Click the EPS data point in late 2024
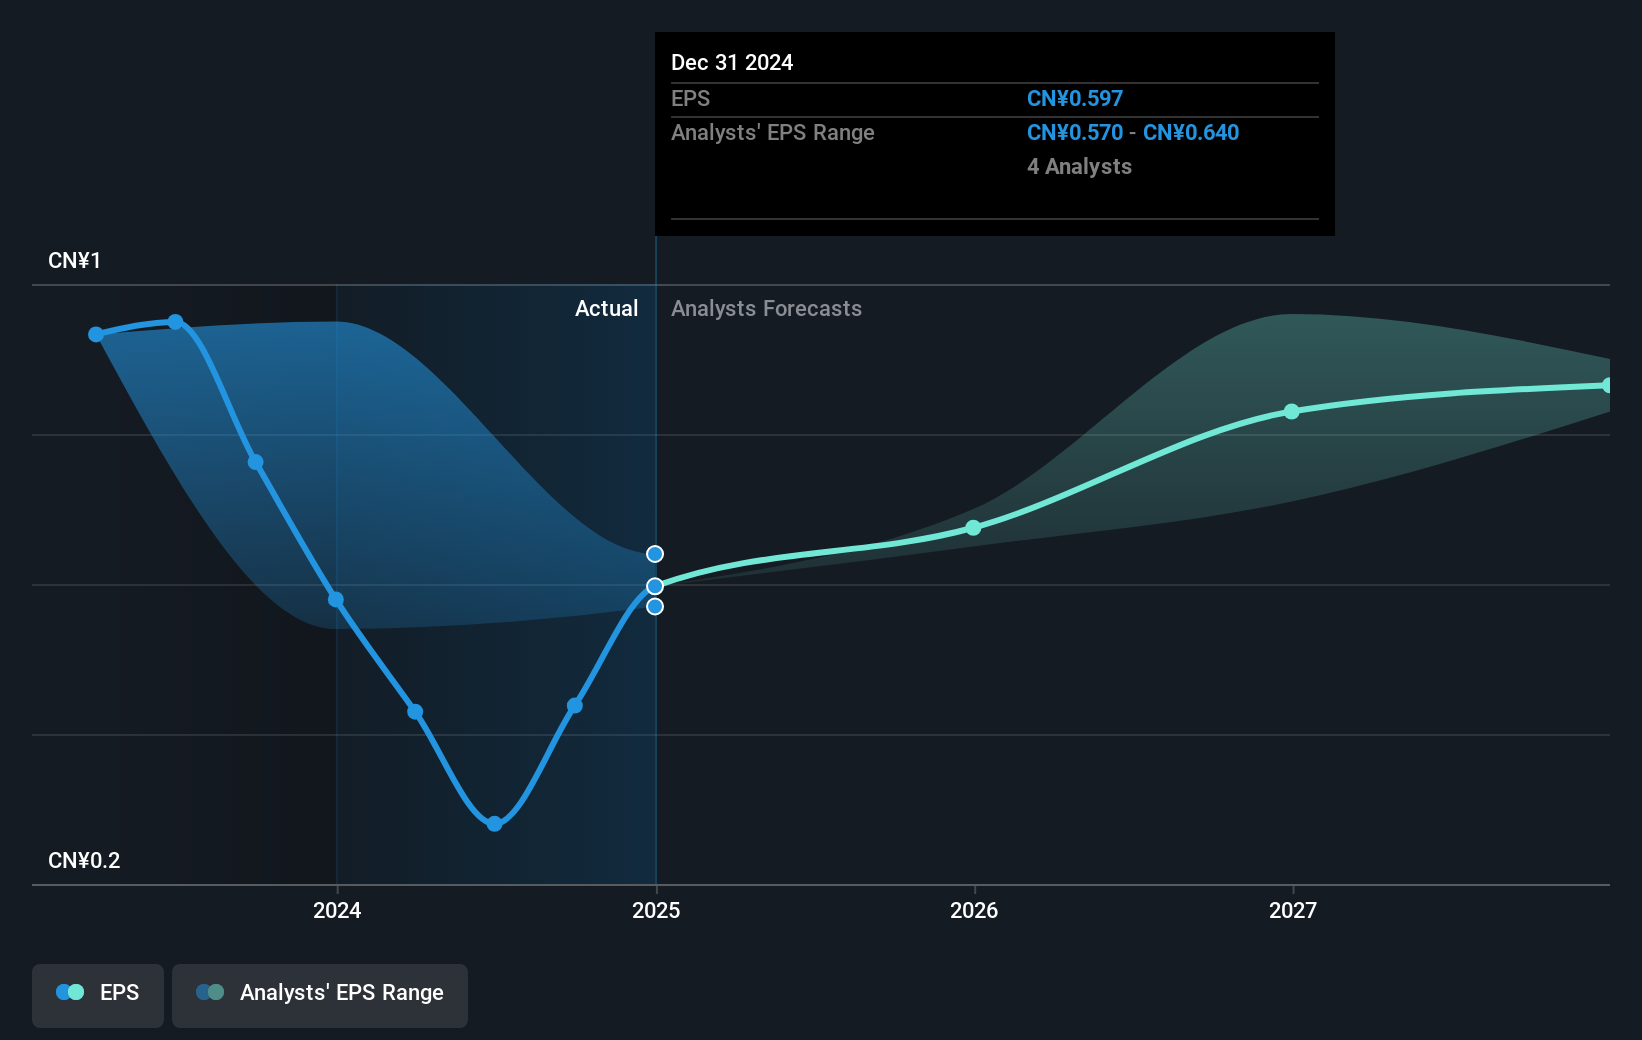Viewport: 1642px width, 1040px height. pos(575,706)
